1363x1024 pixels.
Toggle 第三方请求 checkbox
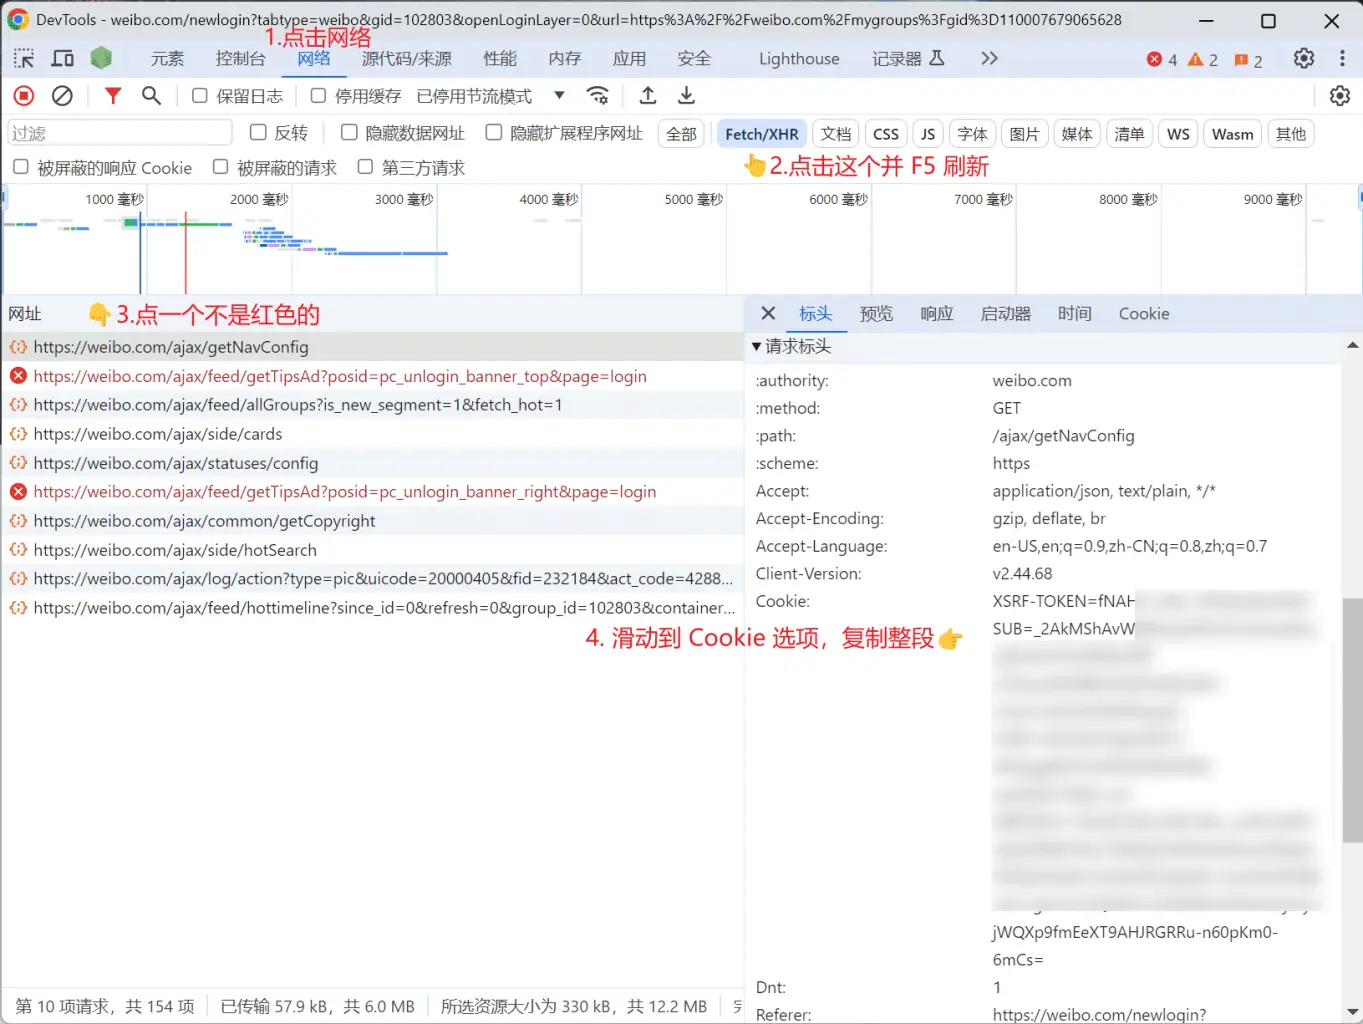365,167
